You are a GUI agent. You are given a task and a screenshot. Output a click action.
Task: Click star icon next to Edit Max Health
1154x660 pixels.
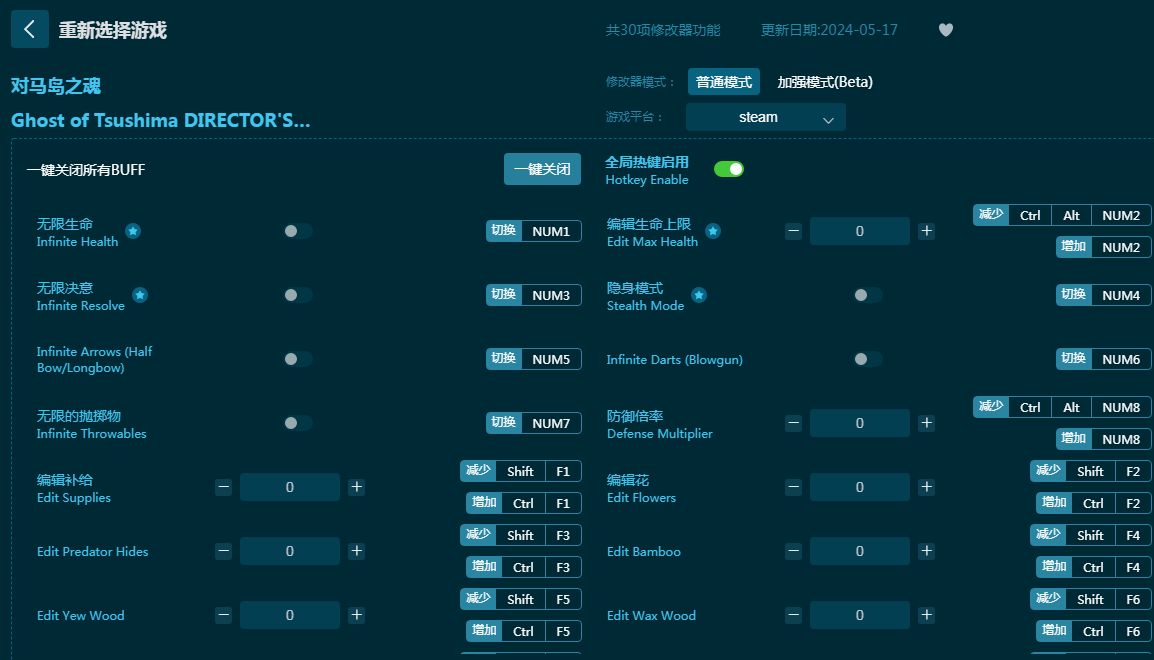tap(712, 231)
